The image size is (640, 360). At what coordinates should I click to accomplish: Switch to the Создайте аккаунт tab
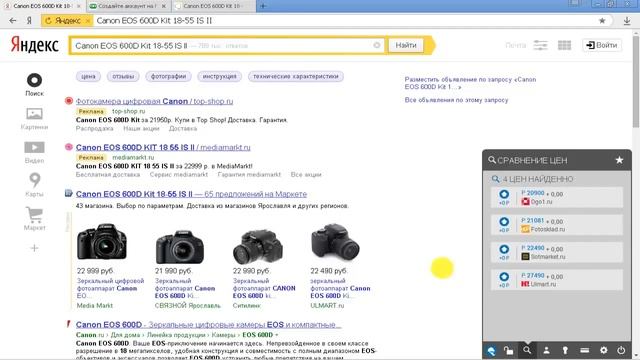click(128, 6)
